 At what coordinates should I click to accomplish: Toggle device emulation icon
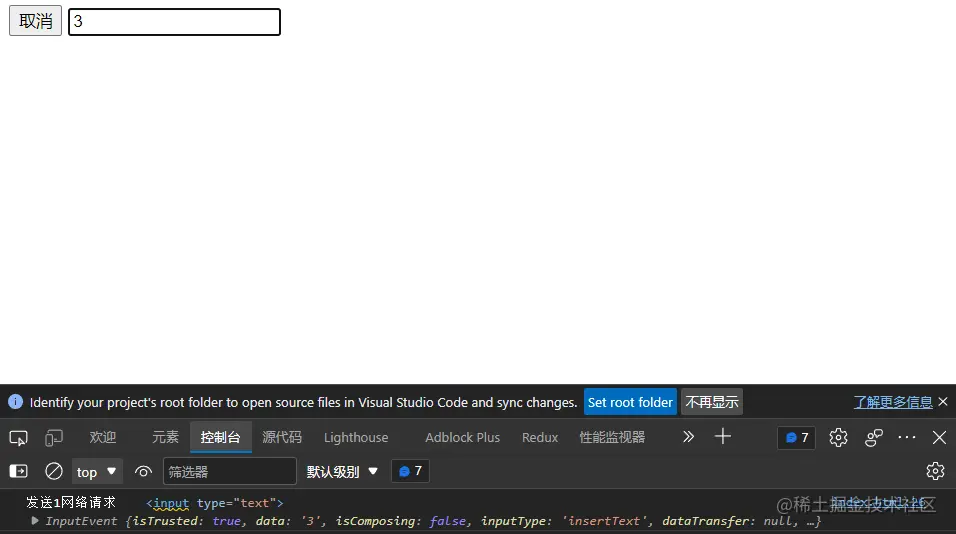click(x=54, y=438)
